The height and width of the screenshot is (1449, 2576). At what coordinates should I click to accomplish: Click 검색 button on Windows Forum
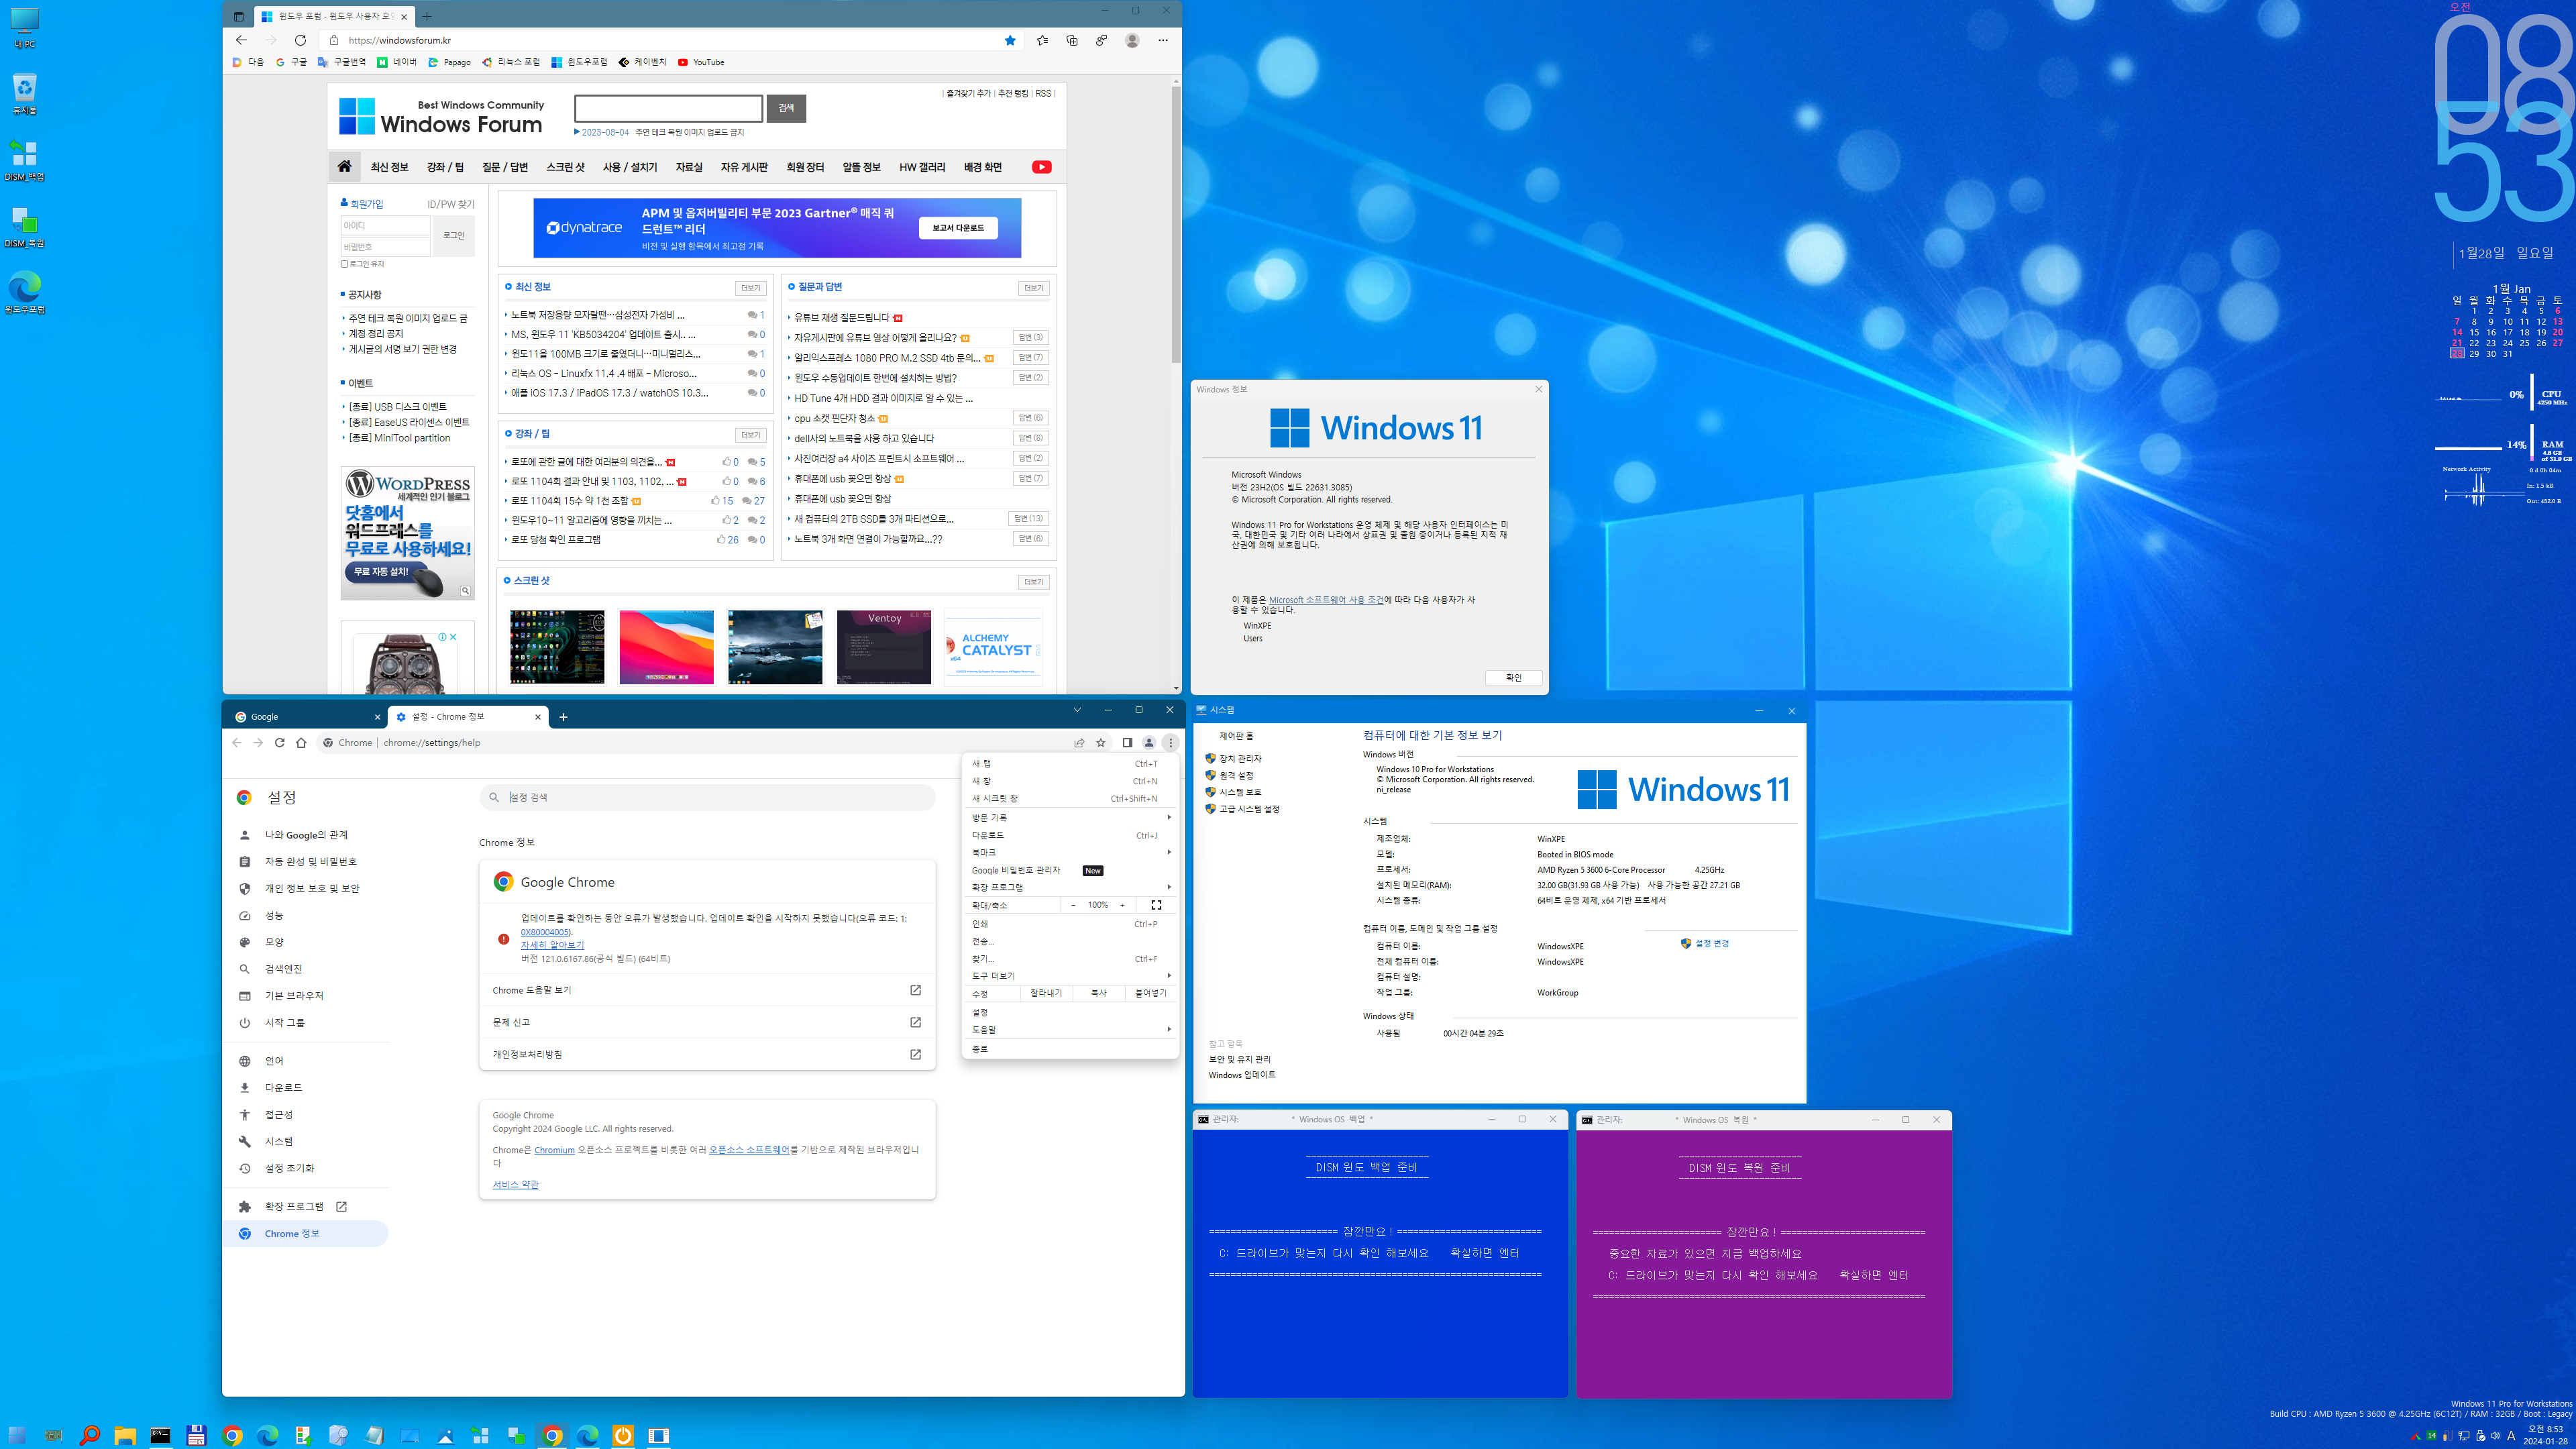[786, 108]
